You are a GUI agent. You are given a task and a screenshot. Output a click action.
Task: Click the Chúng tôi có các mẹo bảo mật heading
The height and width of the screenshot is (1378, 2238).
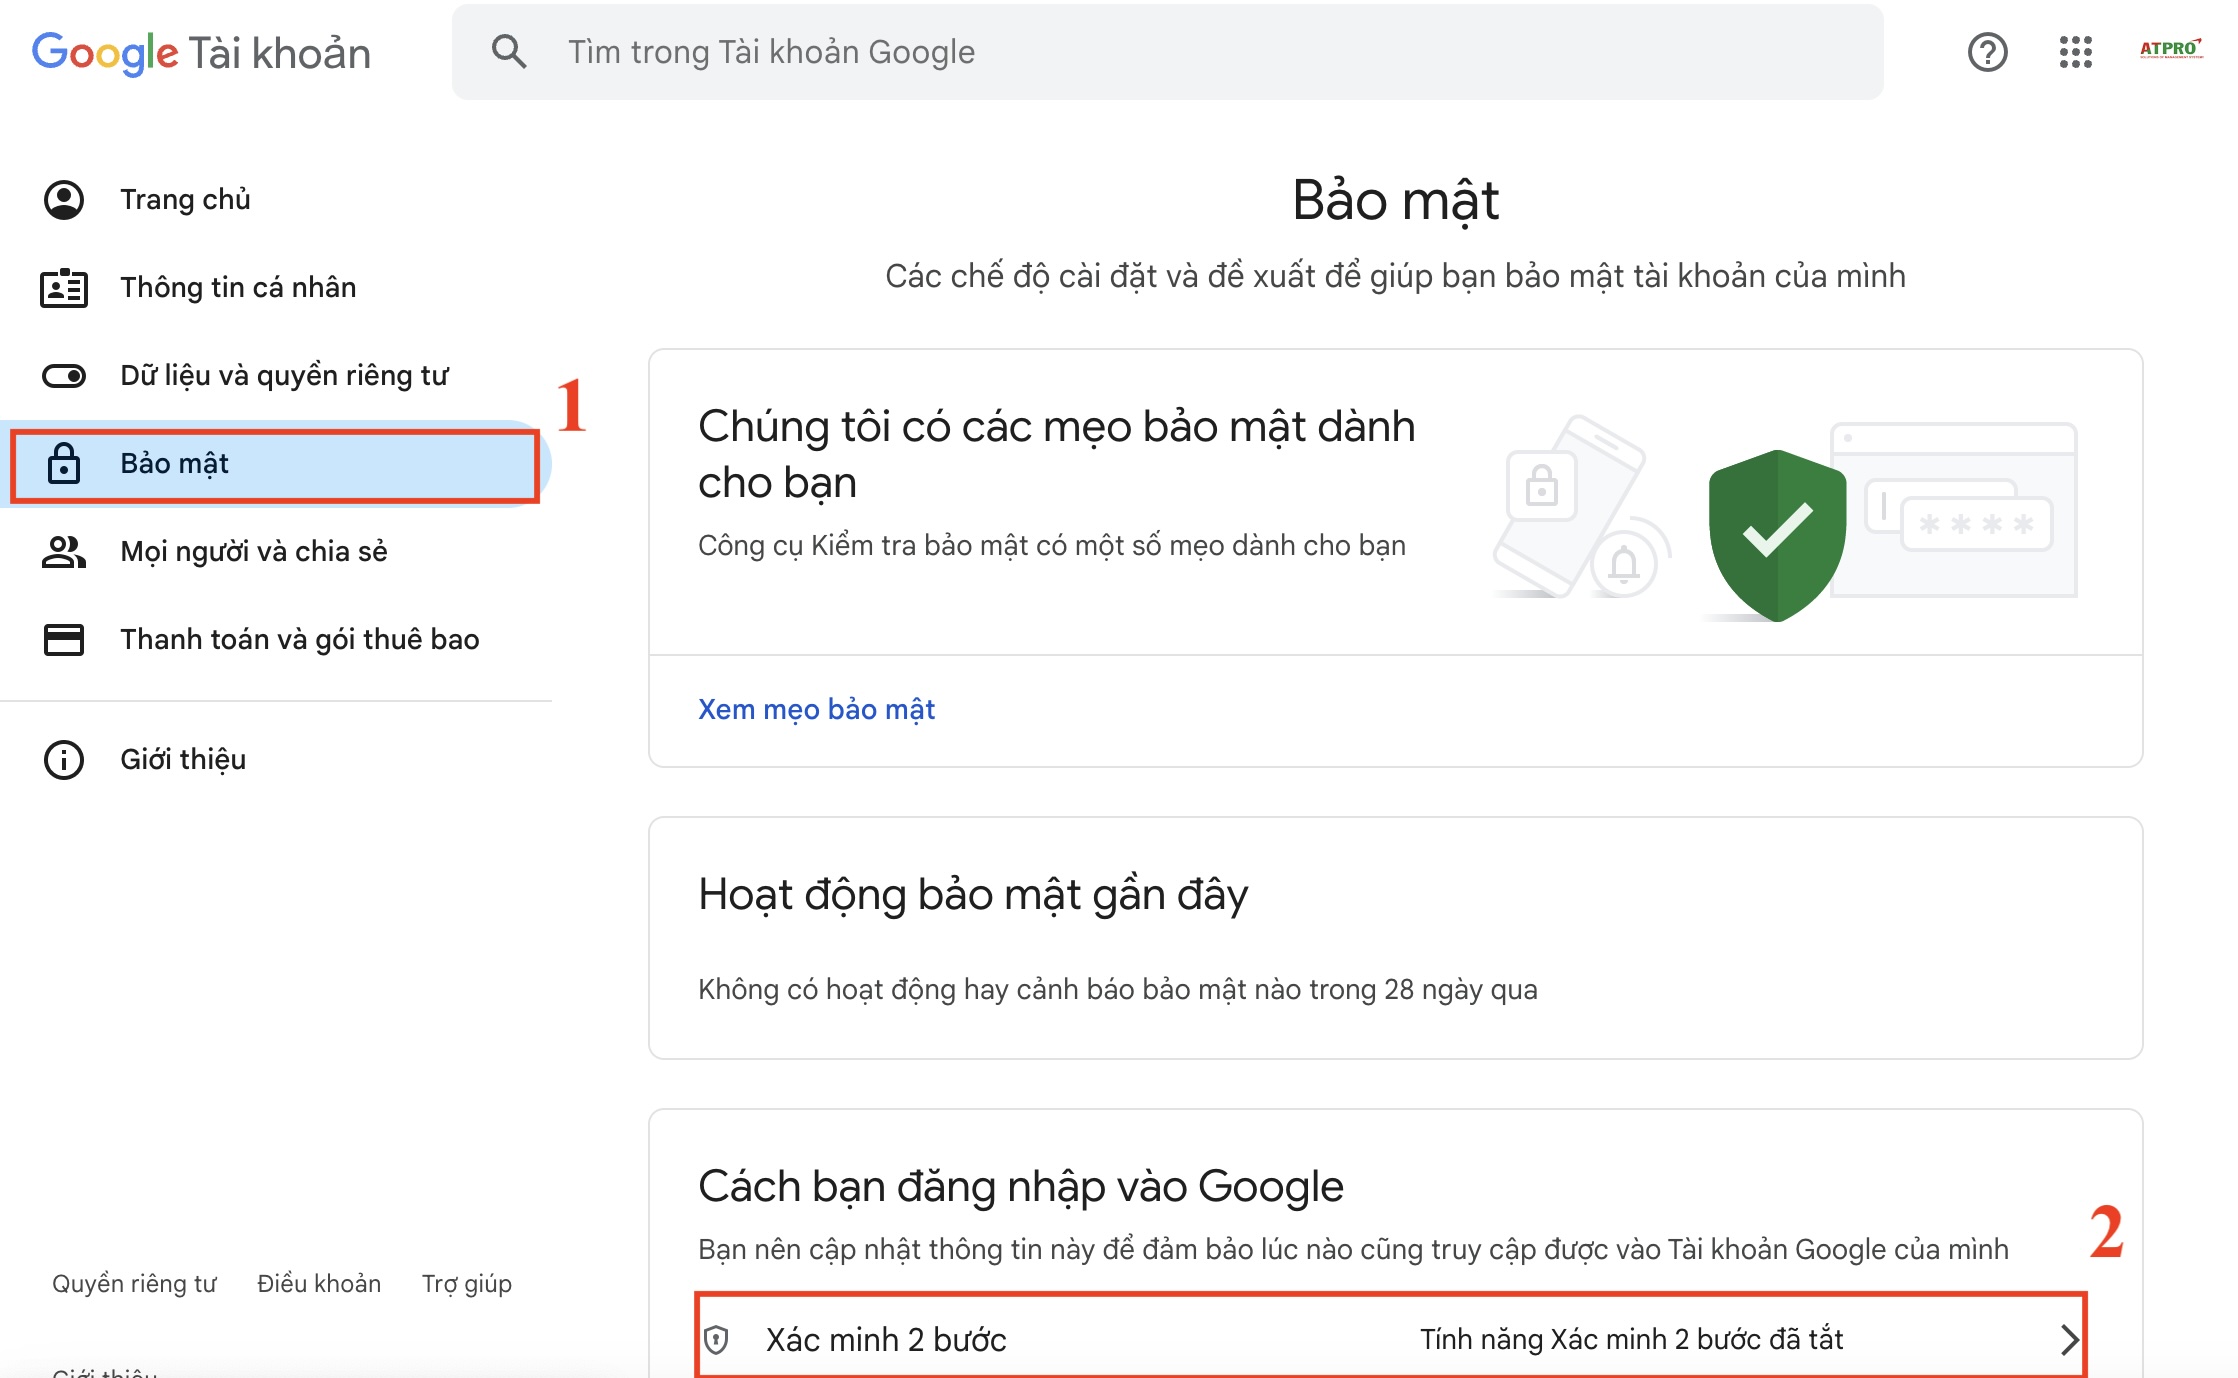pos(1057,454)
